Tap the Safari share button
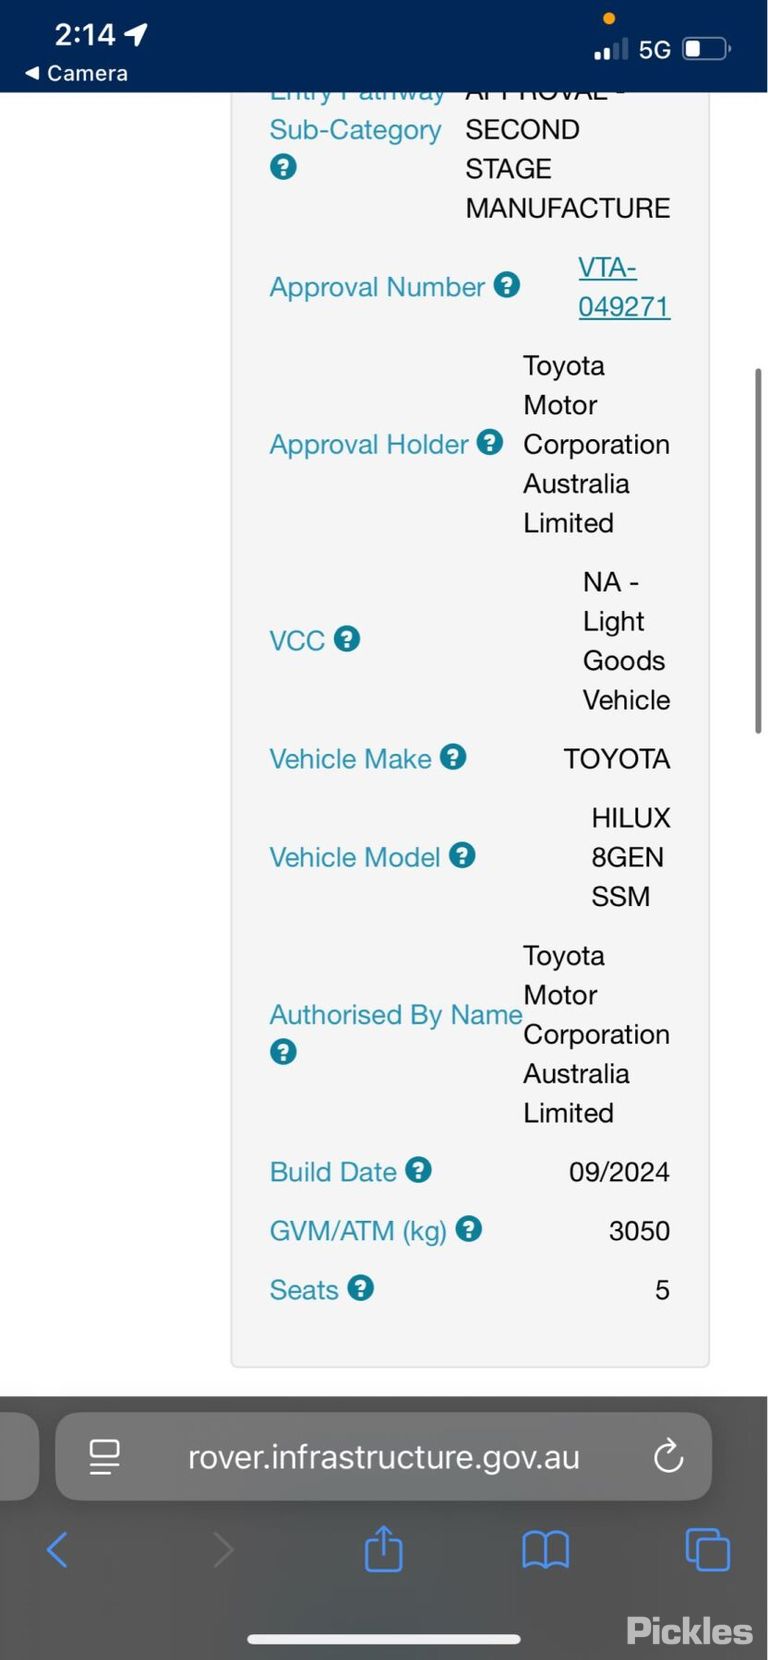The height and width of the screenshot is (1660, 768). [383, 1548]
